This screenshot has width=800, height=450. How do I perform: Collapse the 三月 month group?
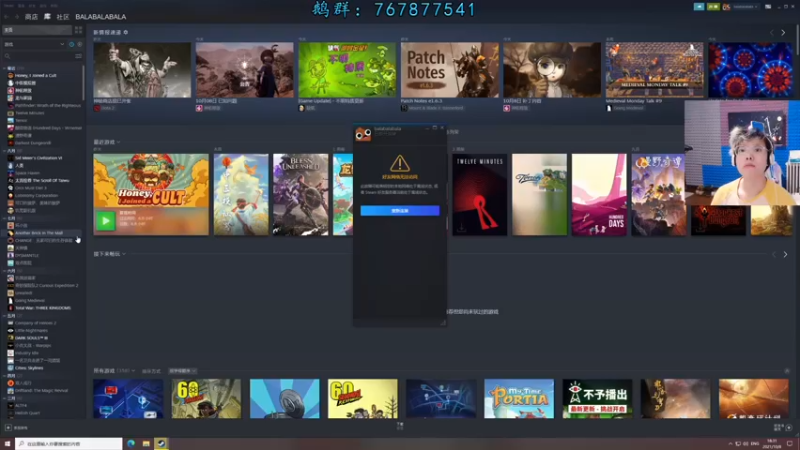coord(5,398)
